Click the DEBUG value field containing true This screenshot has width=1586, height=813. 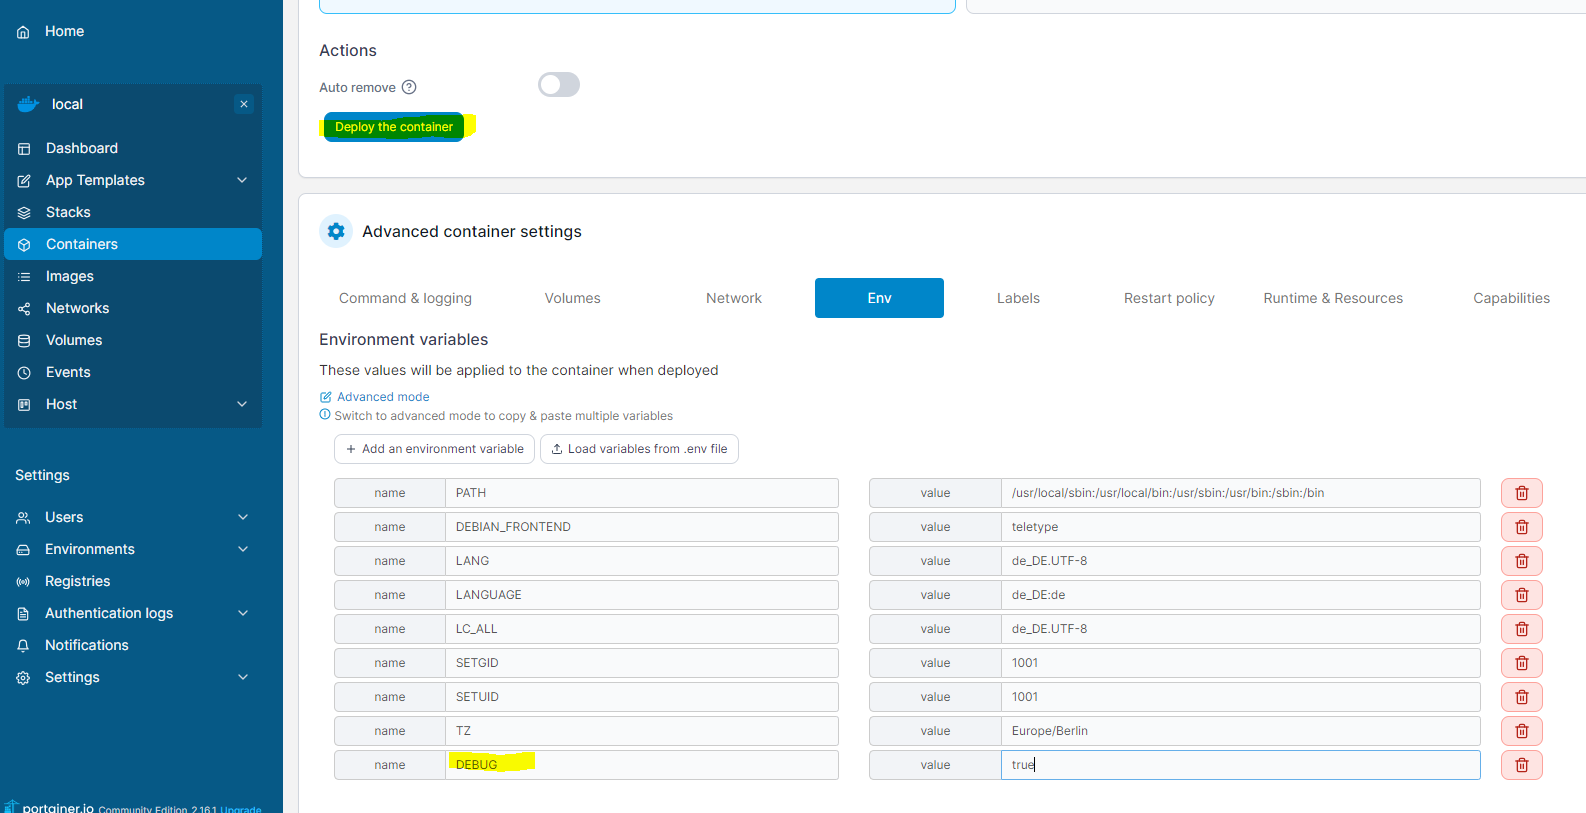point(1241,765)
